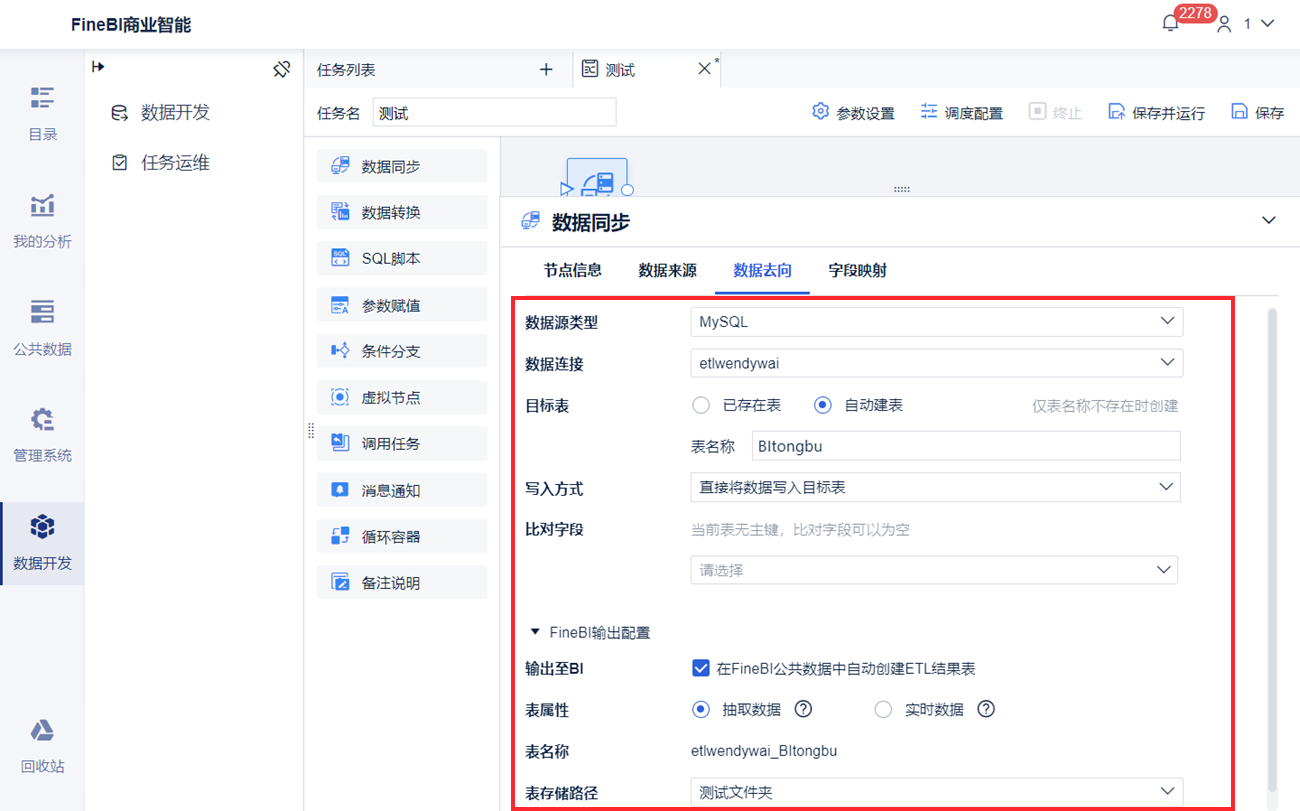
Task: Open the user account avatar icon
Action: [1224, 24]
